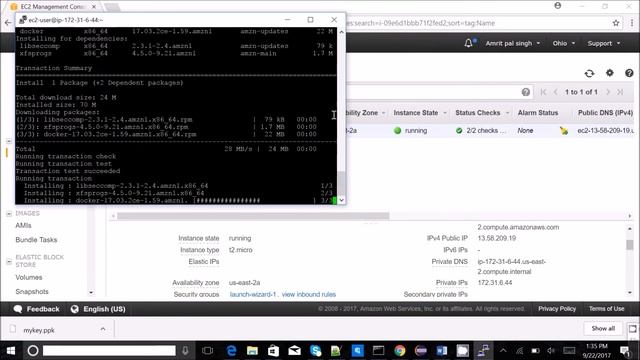Open Terms of Use link
This screenshot has width=640, height=360.
tap(606, 309)
